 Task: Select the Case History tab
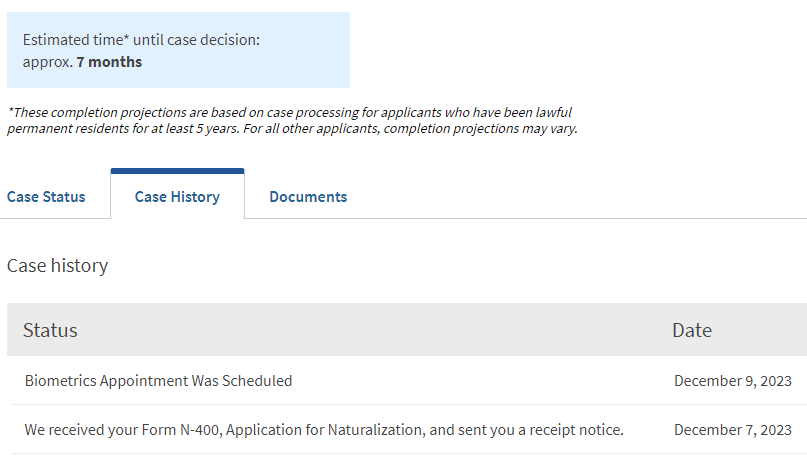177,197
